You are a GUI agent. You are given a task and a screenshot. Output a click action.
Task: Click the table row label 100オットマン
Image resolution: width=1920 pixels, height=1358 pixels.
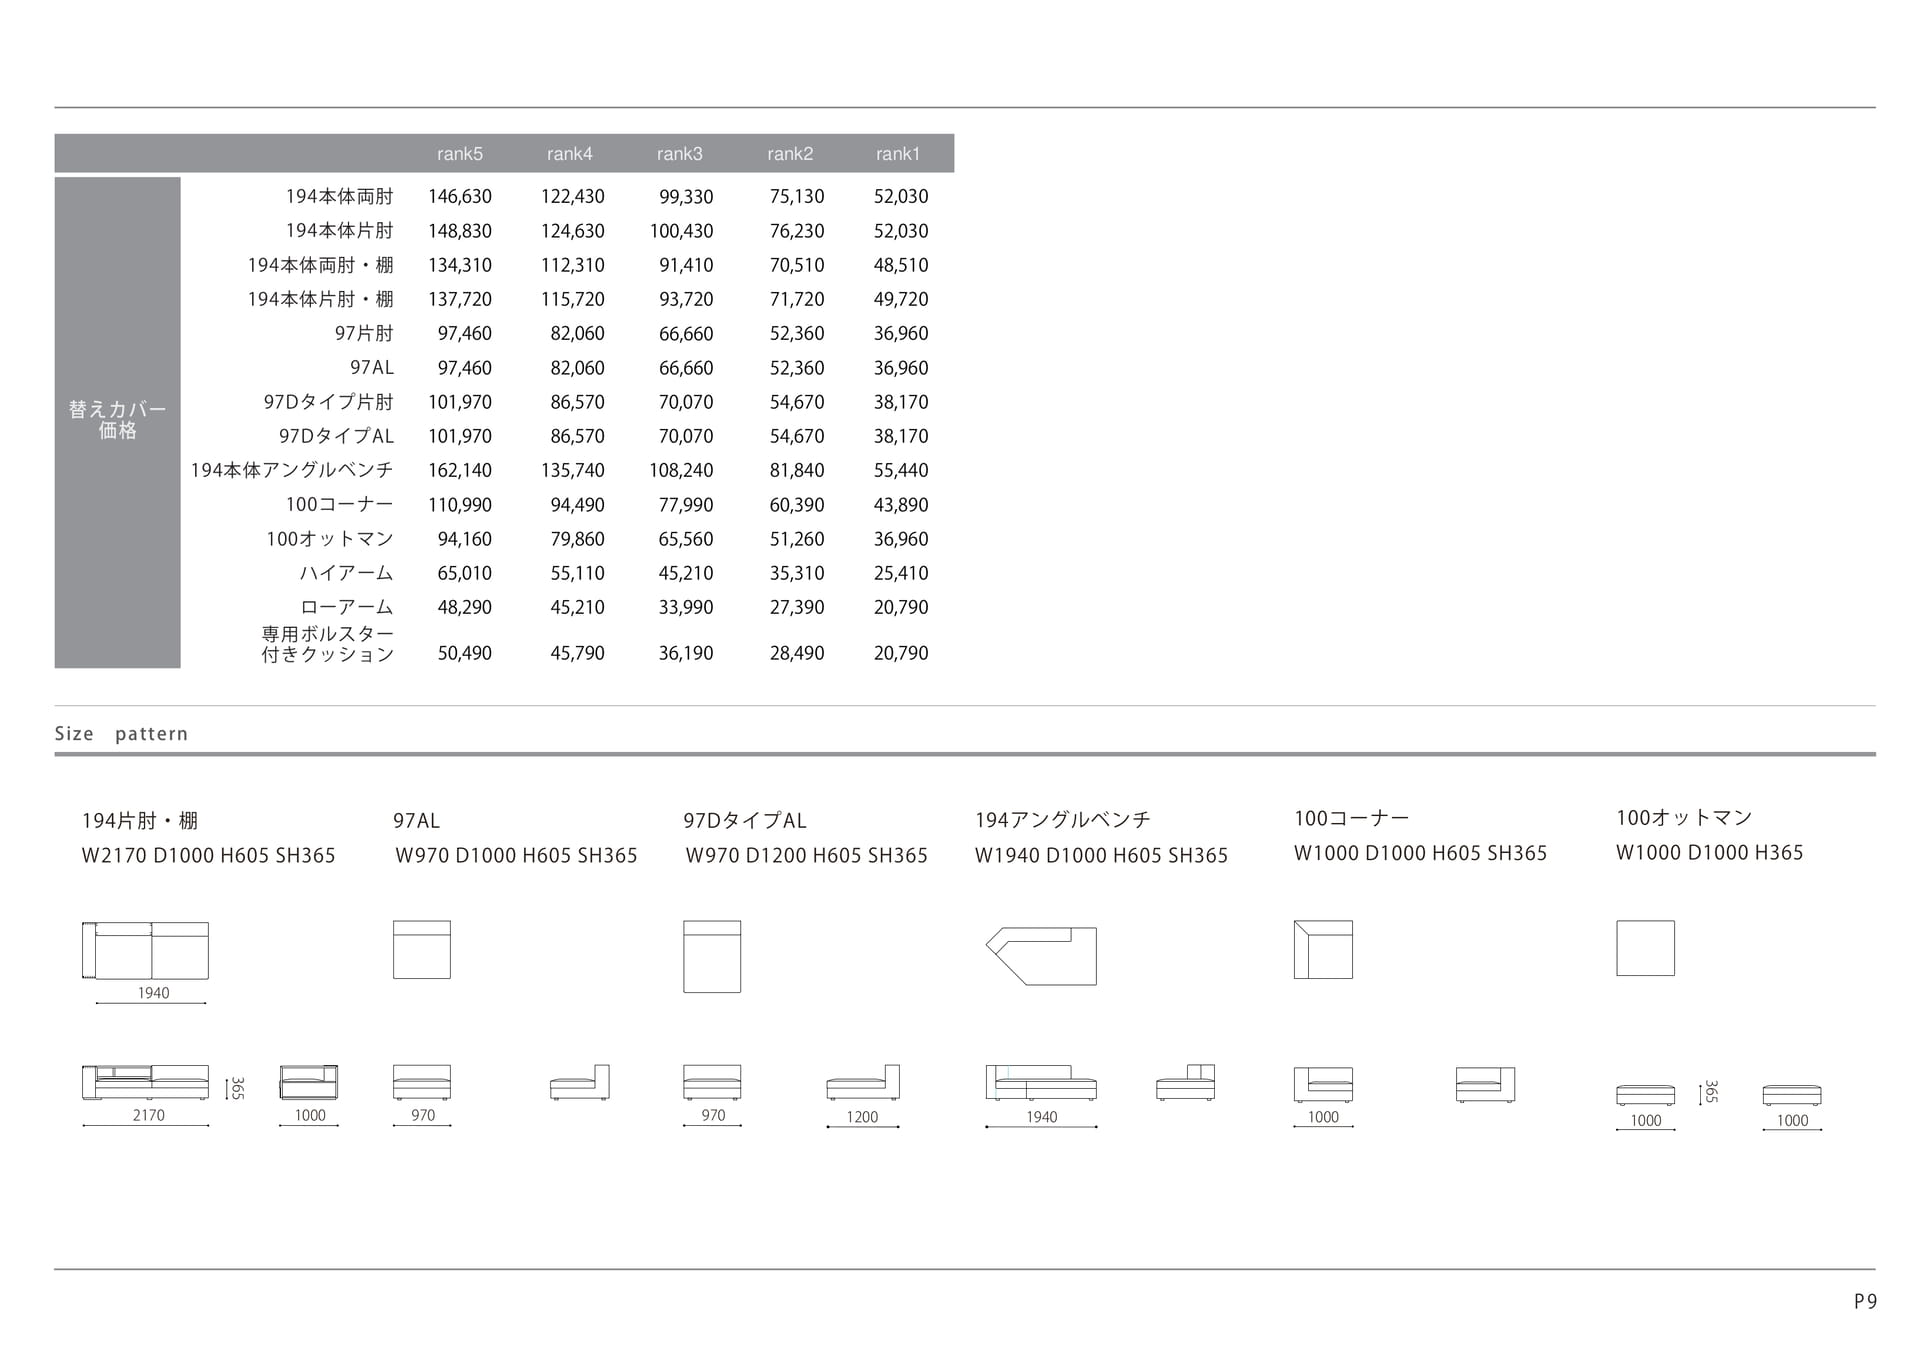[329, 539]
